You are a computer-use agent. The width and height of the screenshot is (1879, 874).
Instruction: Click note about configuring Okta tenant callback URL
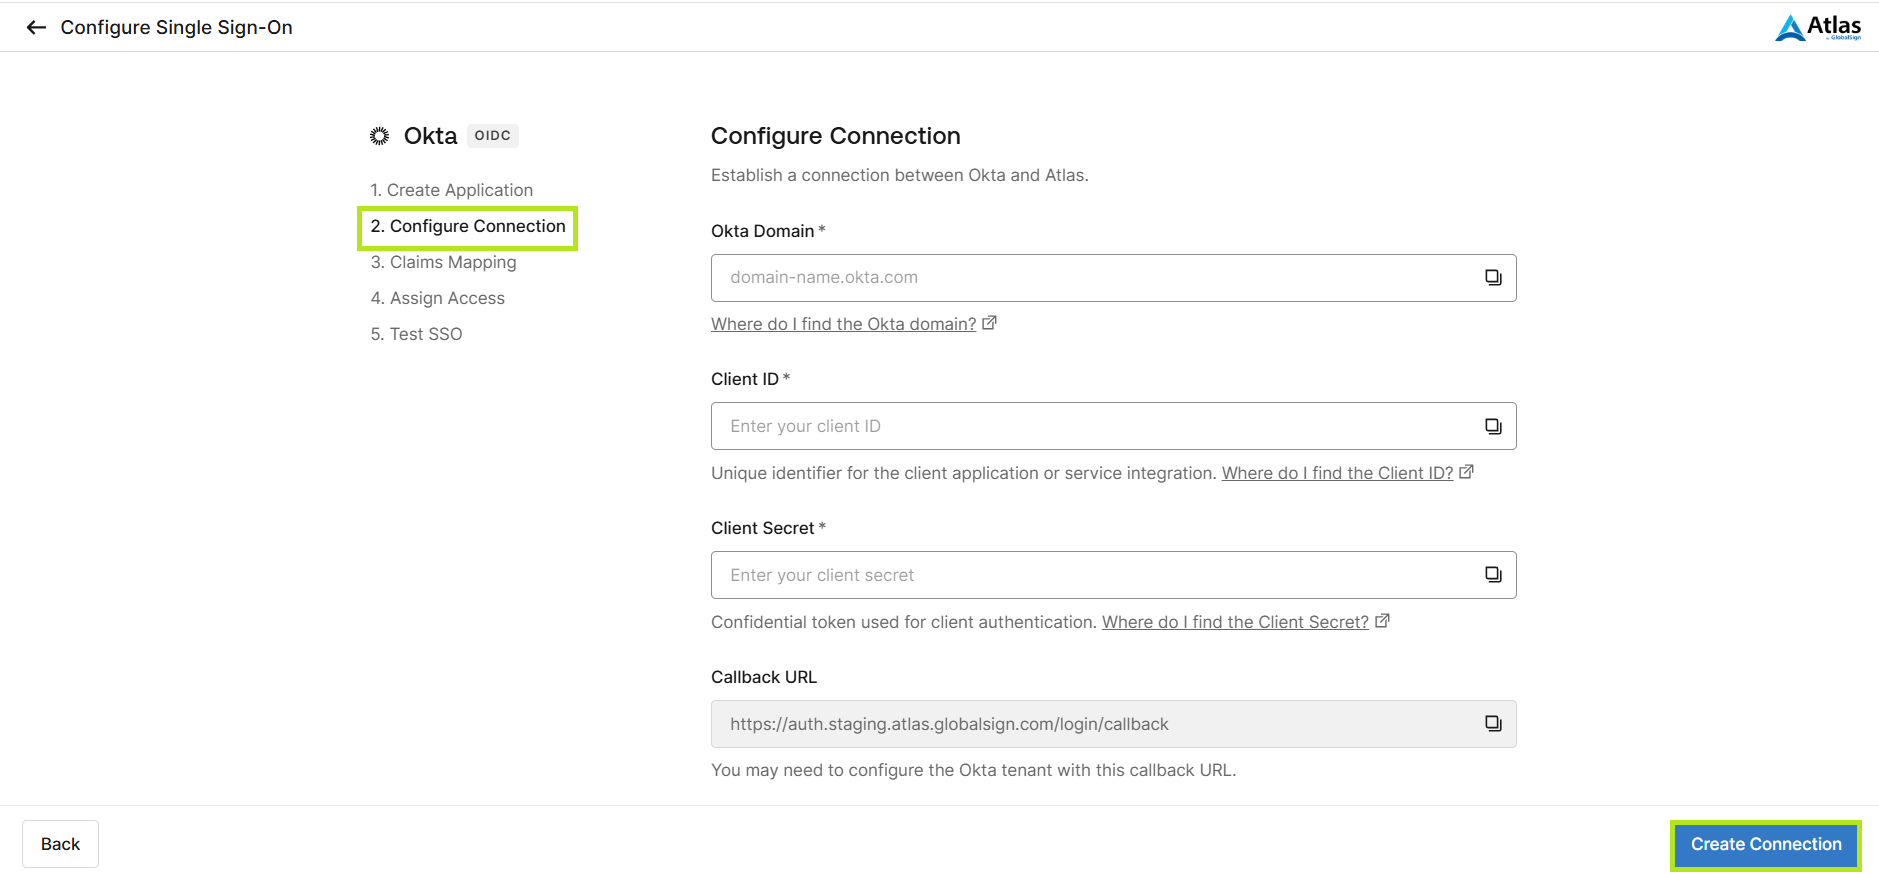[x=974, y=770]
